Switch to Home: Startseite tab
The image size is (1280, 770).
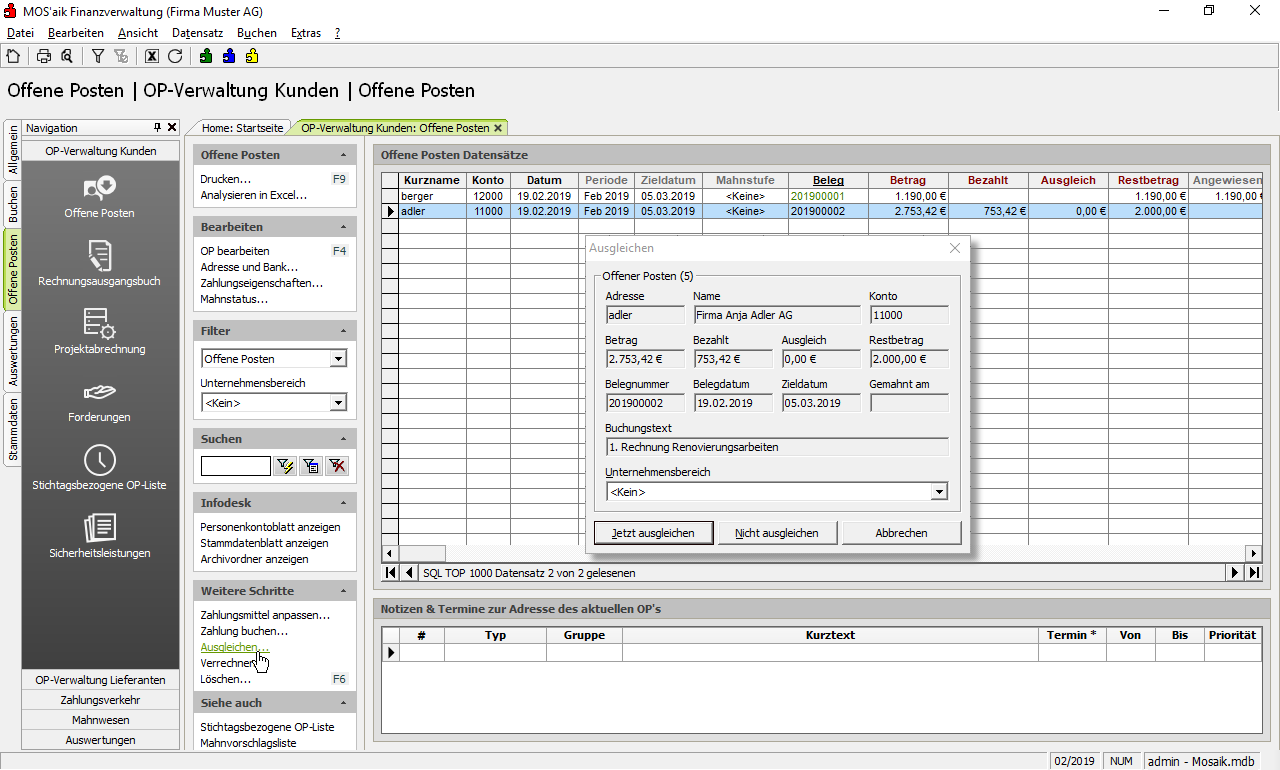242,128
